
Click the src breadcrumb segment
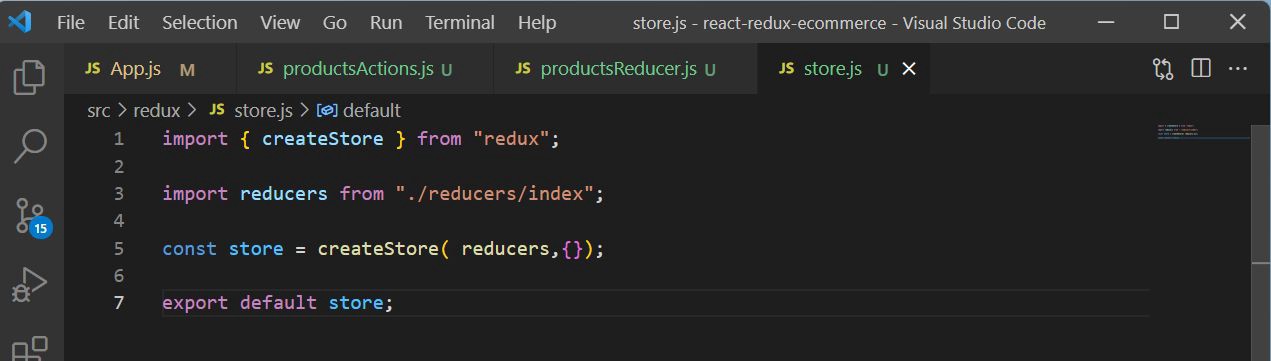coord(98,110)
